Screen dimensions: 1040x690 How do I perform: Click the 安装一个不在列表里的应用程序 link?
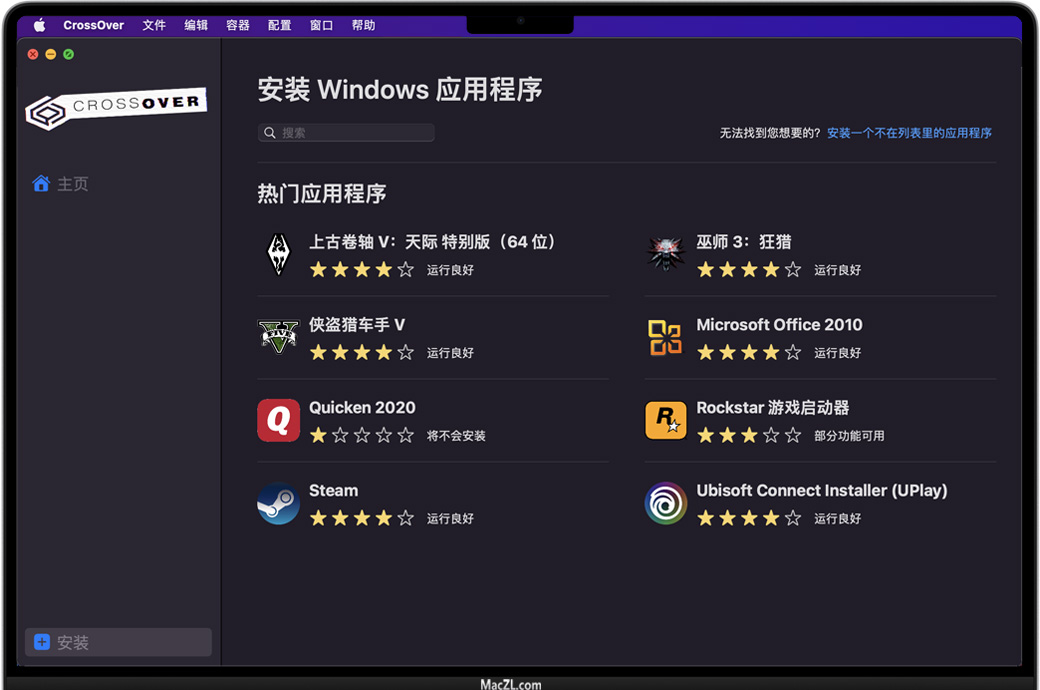pos(909,133)
